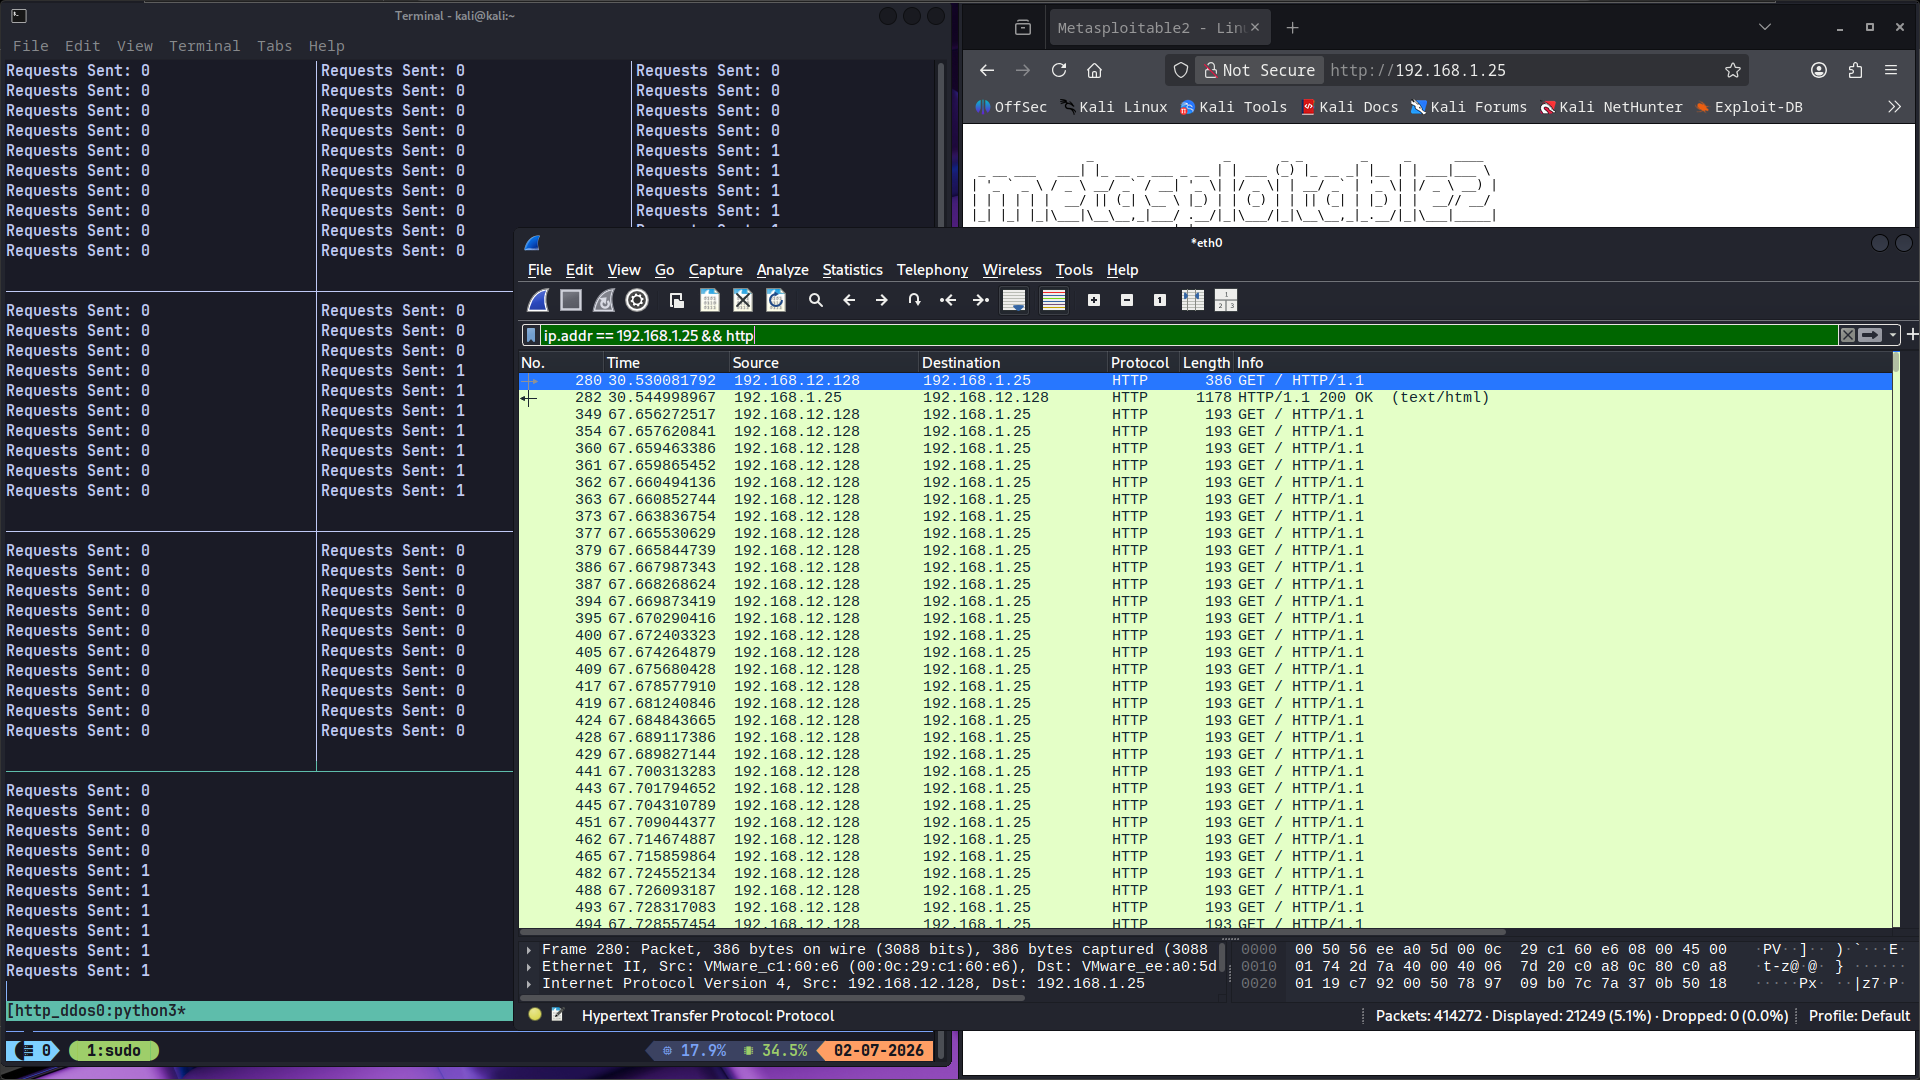Select packet number 349 row
Viewport: 1920px width, 1080px height.
point(1206,415)
